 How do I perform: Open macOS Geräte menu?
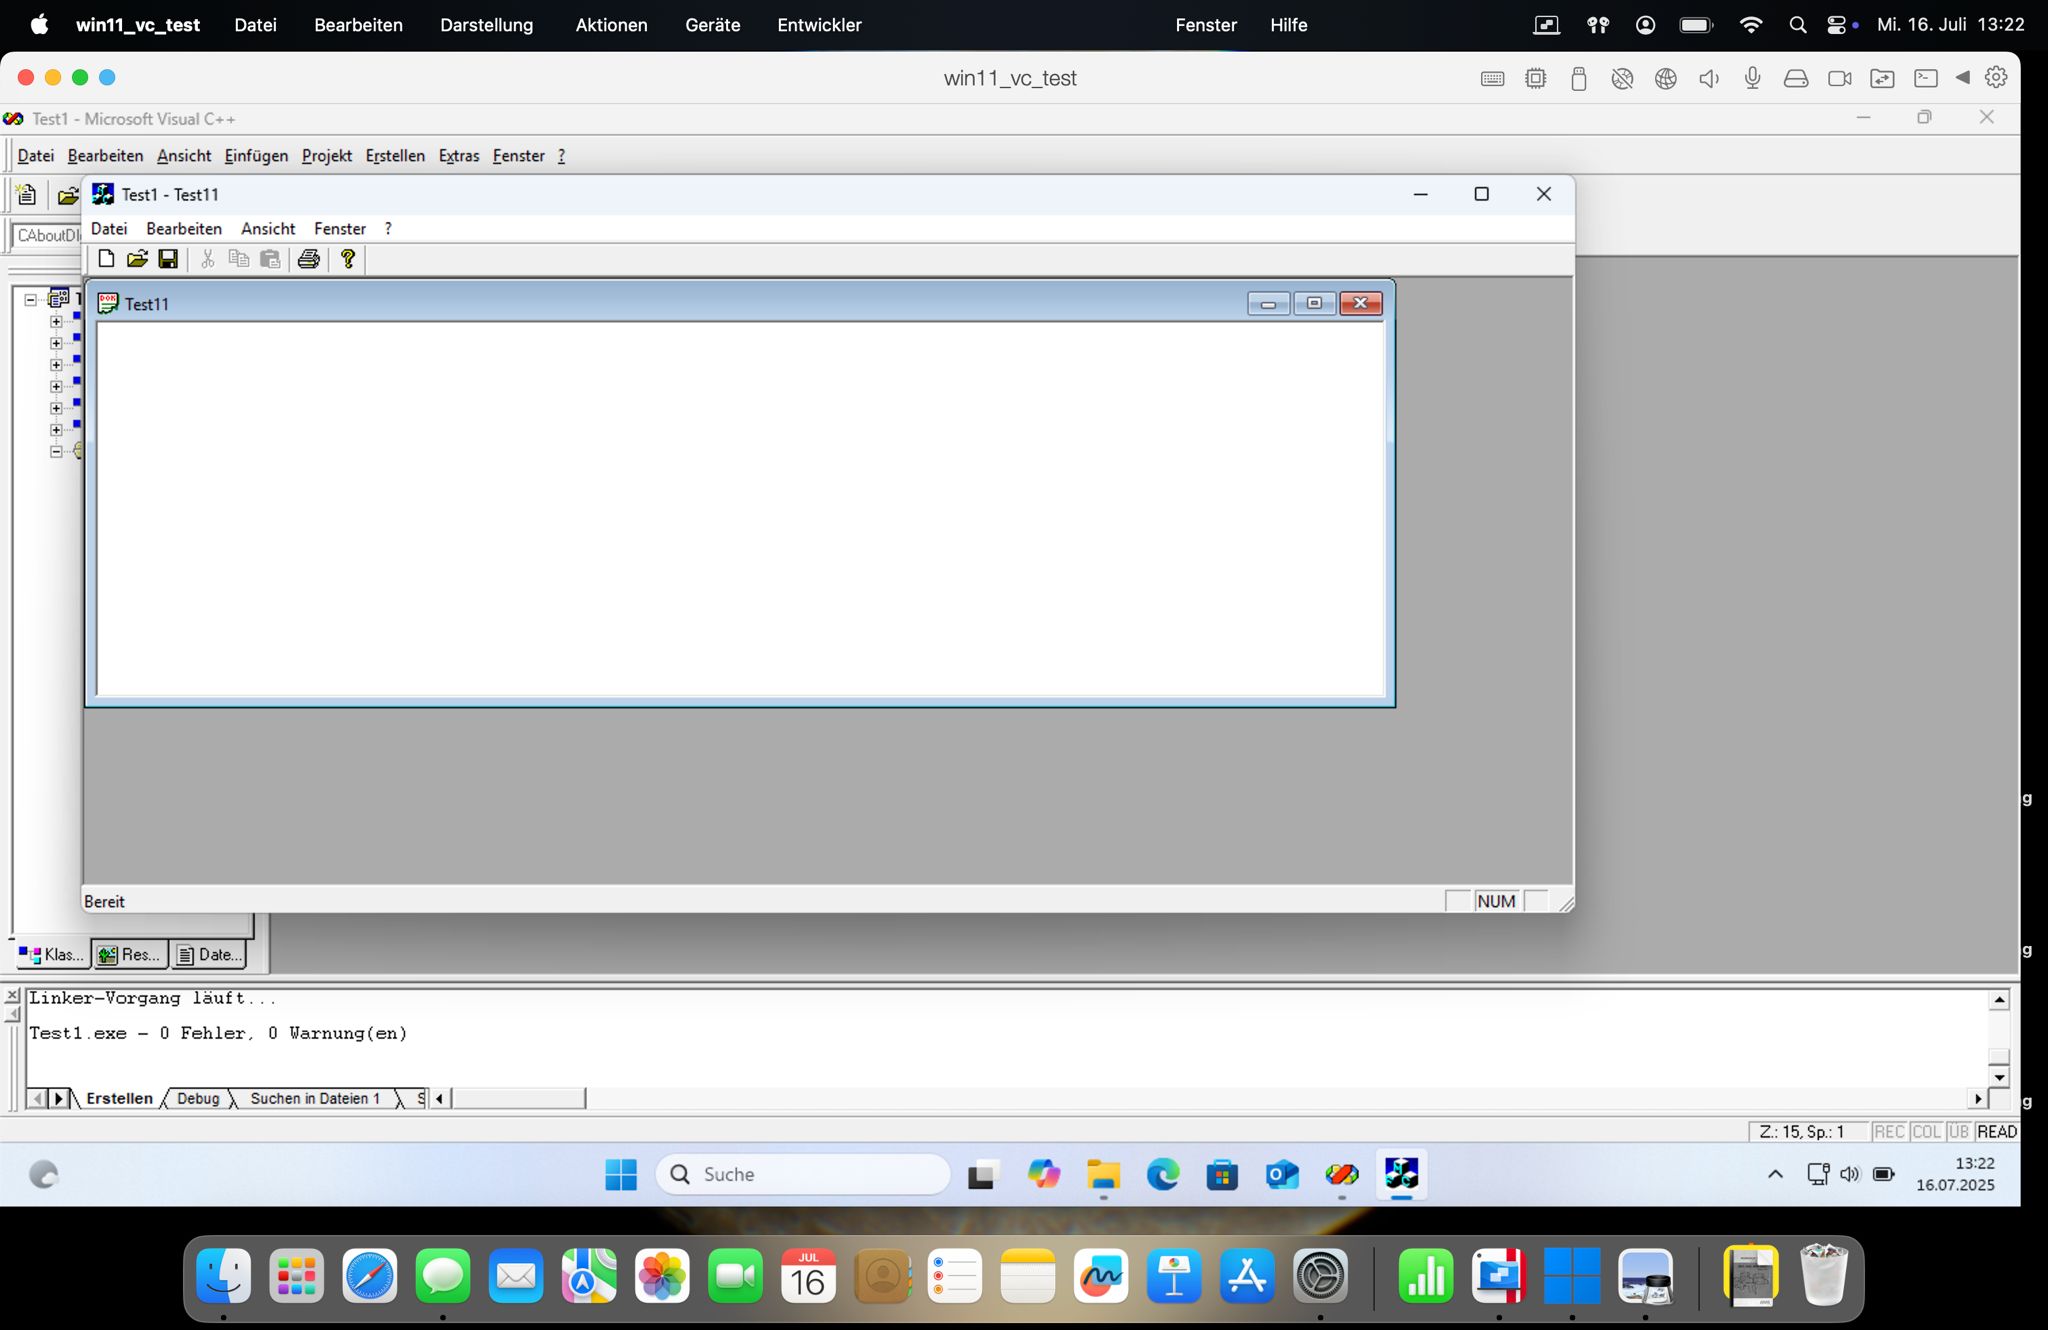[x=712, y=25]
